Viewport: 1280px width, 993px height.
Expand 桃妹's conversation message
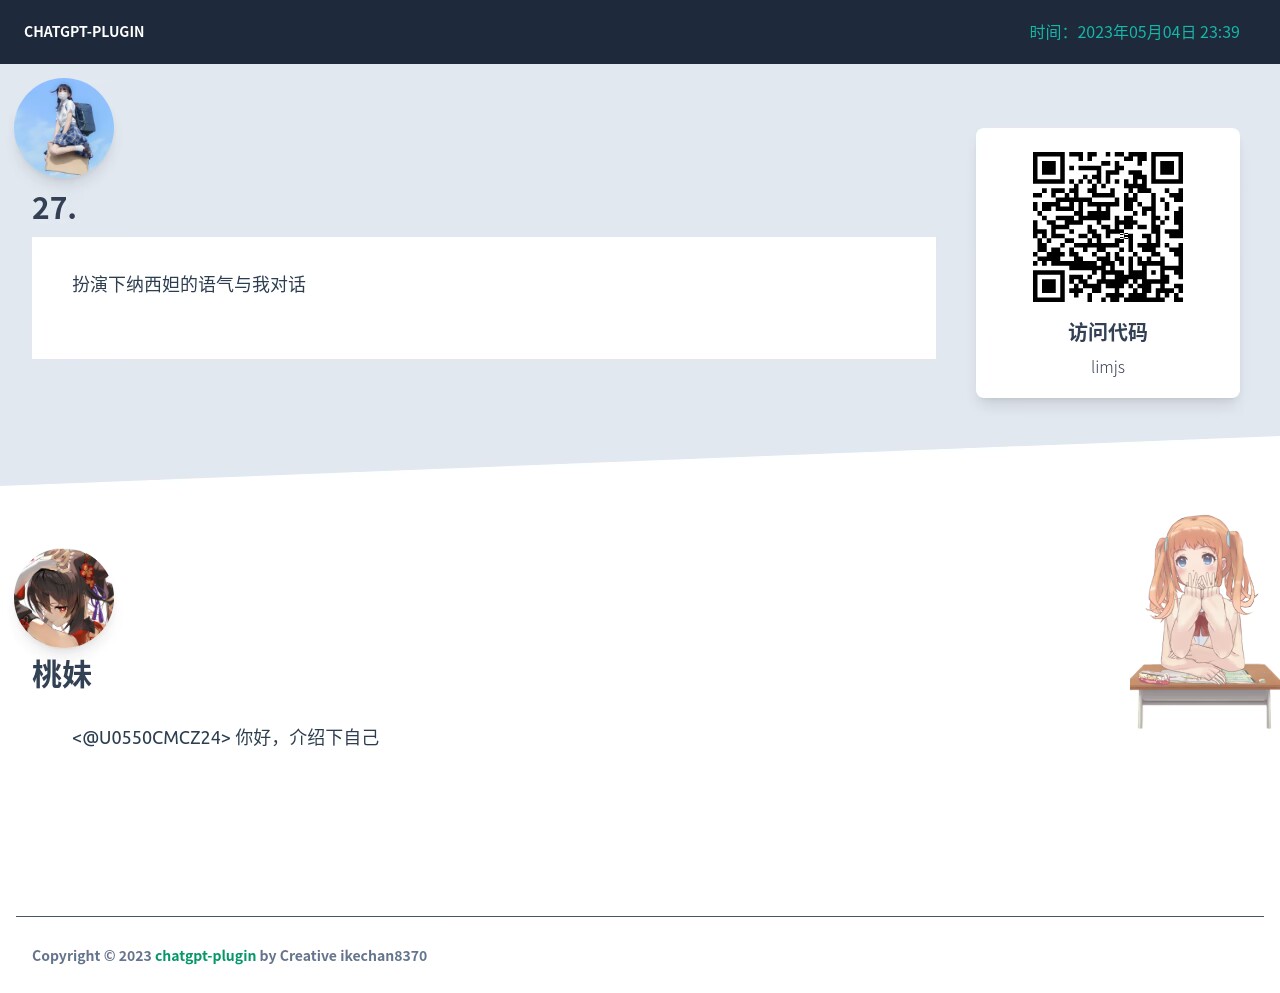(226, 737)
